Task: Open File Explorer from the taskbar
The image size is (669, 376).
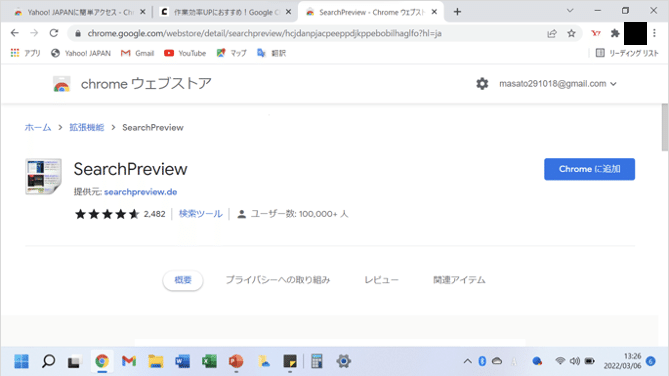Action: tap(156, 361)
